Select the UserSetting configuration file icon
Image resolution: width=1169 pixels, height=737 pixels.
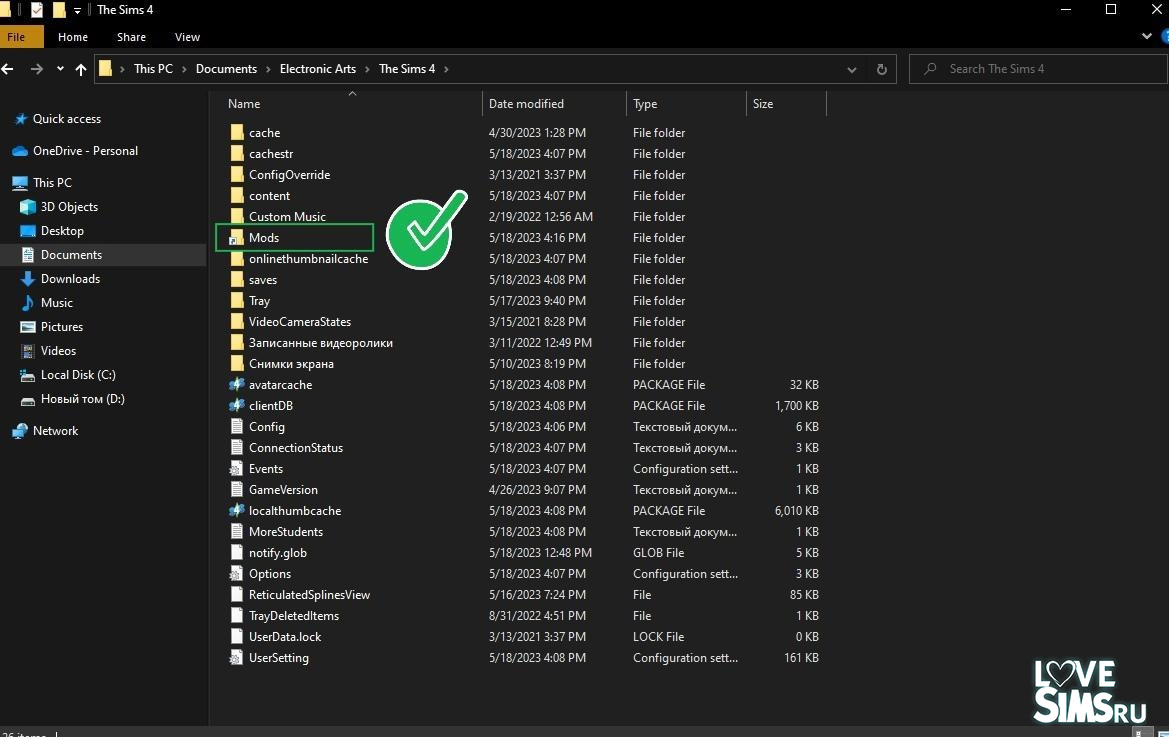pyautogui.click(x=237, y=658)
